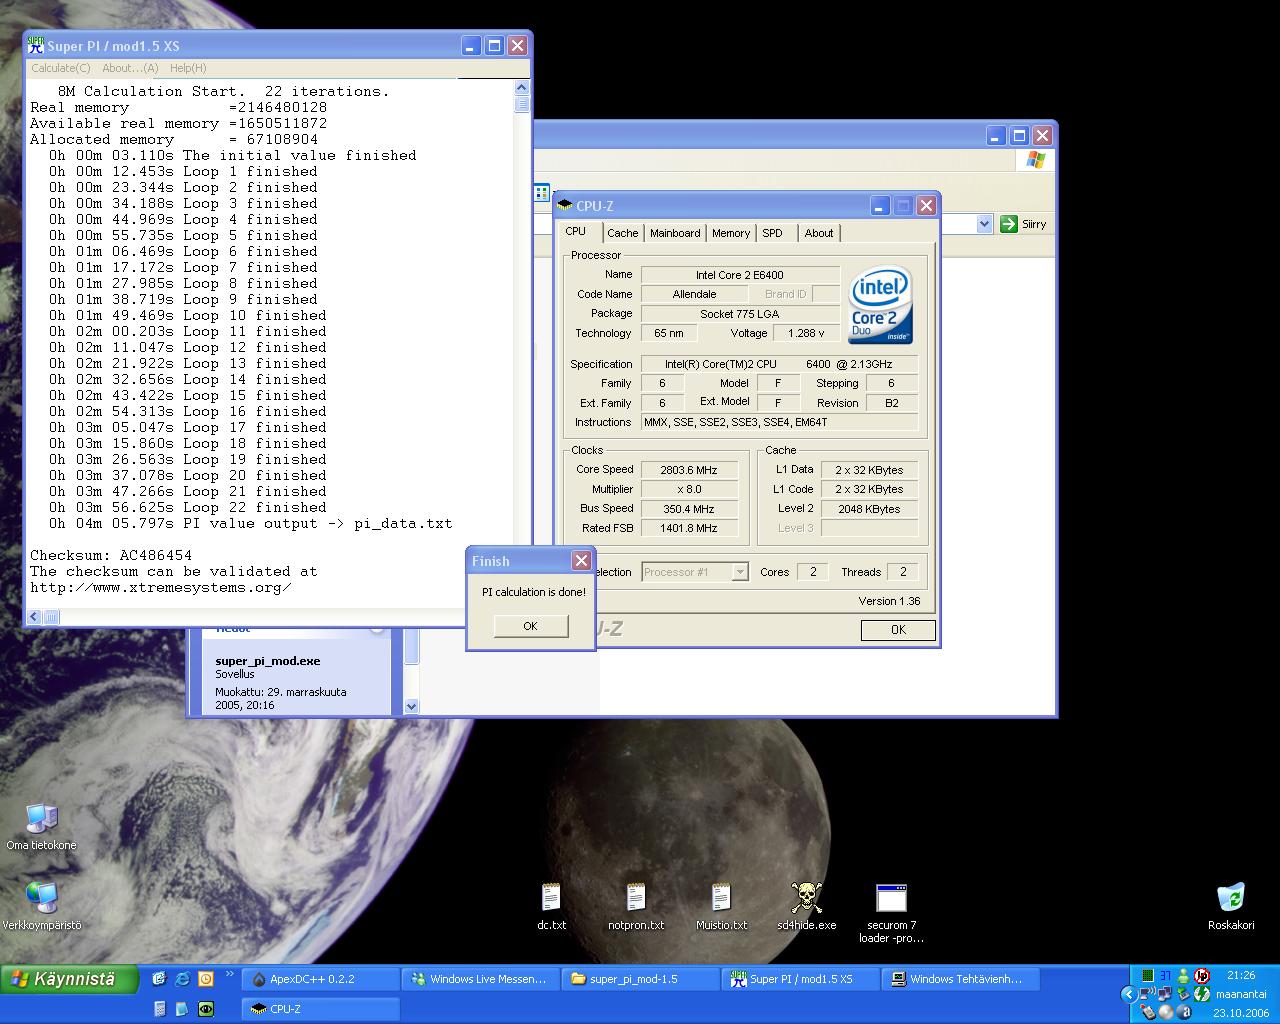The height and width of the screenshot is (1024, 1280).
Task: Click Core Speed value 2803.6 MHz
Action: [690, 470]
